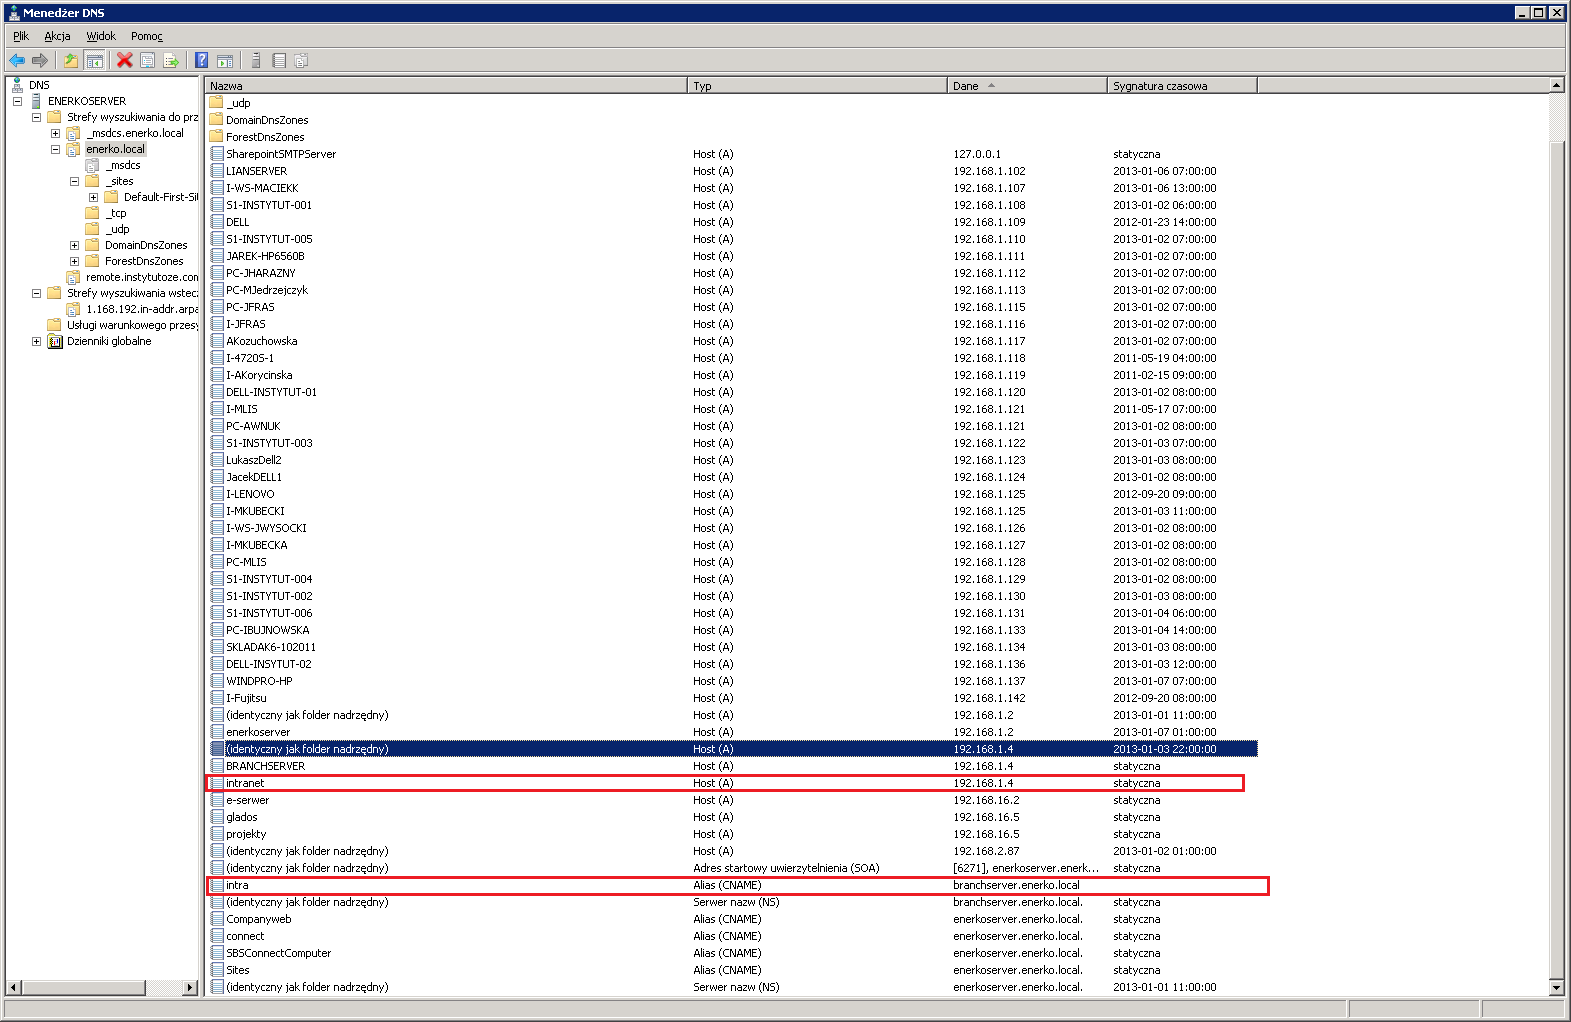Select the WINDPRO-HP host record
1571x1022 pixels.
point(732,681)
